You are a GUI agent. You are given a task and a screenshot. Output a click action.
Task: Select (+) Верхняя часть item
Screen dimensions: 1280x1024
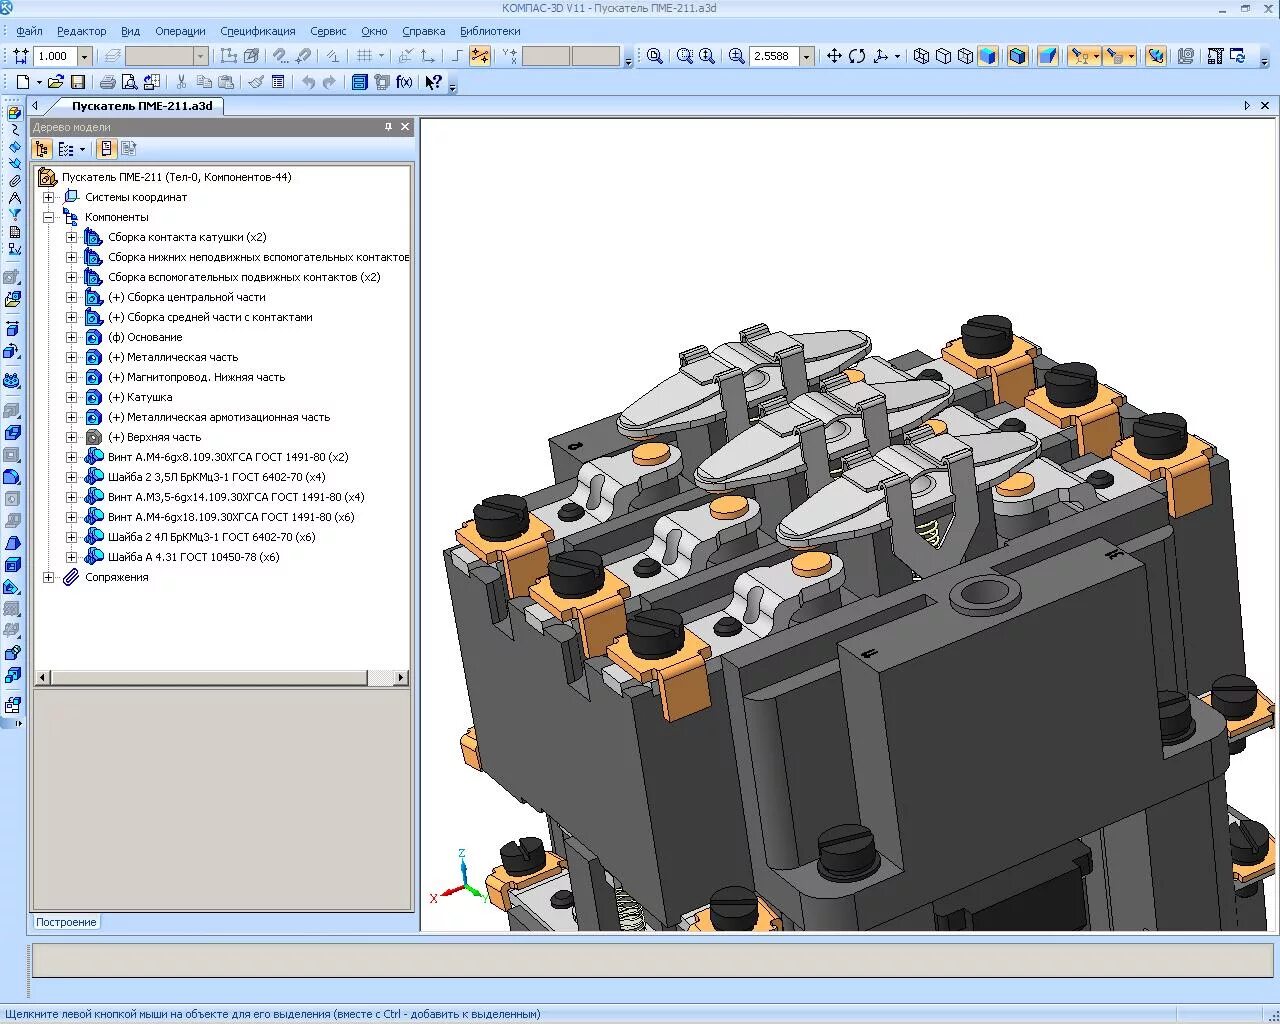point(154,437)
